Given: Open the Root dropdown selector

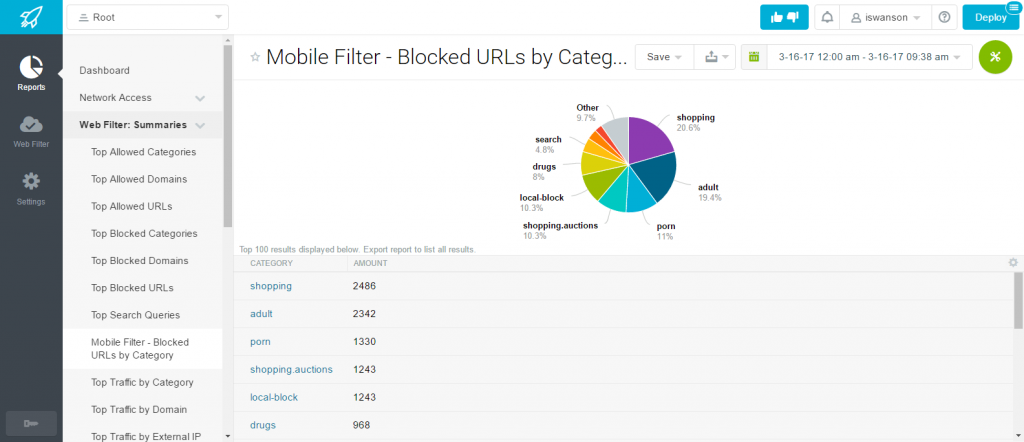Looking at the screenshot, I should tap(148, 18).
